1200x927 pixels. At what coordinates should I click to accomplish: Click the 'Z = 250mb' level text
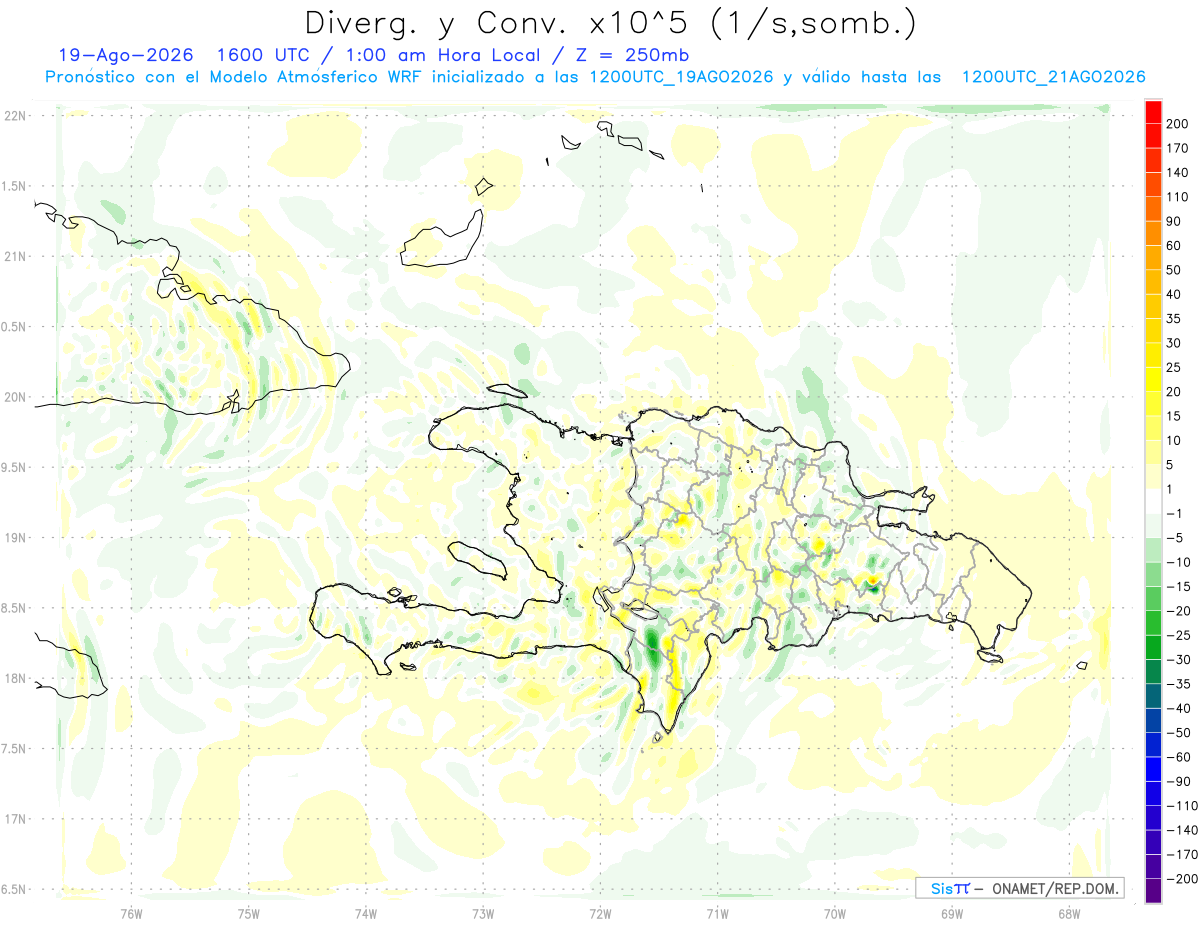pyautogui.click(x=633, y=56)
